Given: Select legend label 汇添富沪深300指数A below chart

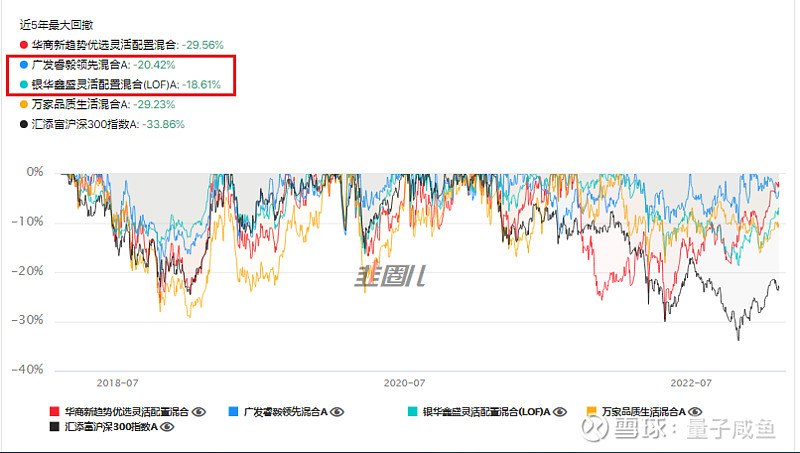Looking at the screenshot, I should pyautogui.click(x=111, y=427).
